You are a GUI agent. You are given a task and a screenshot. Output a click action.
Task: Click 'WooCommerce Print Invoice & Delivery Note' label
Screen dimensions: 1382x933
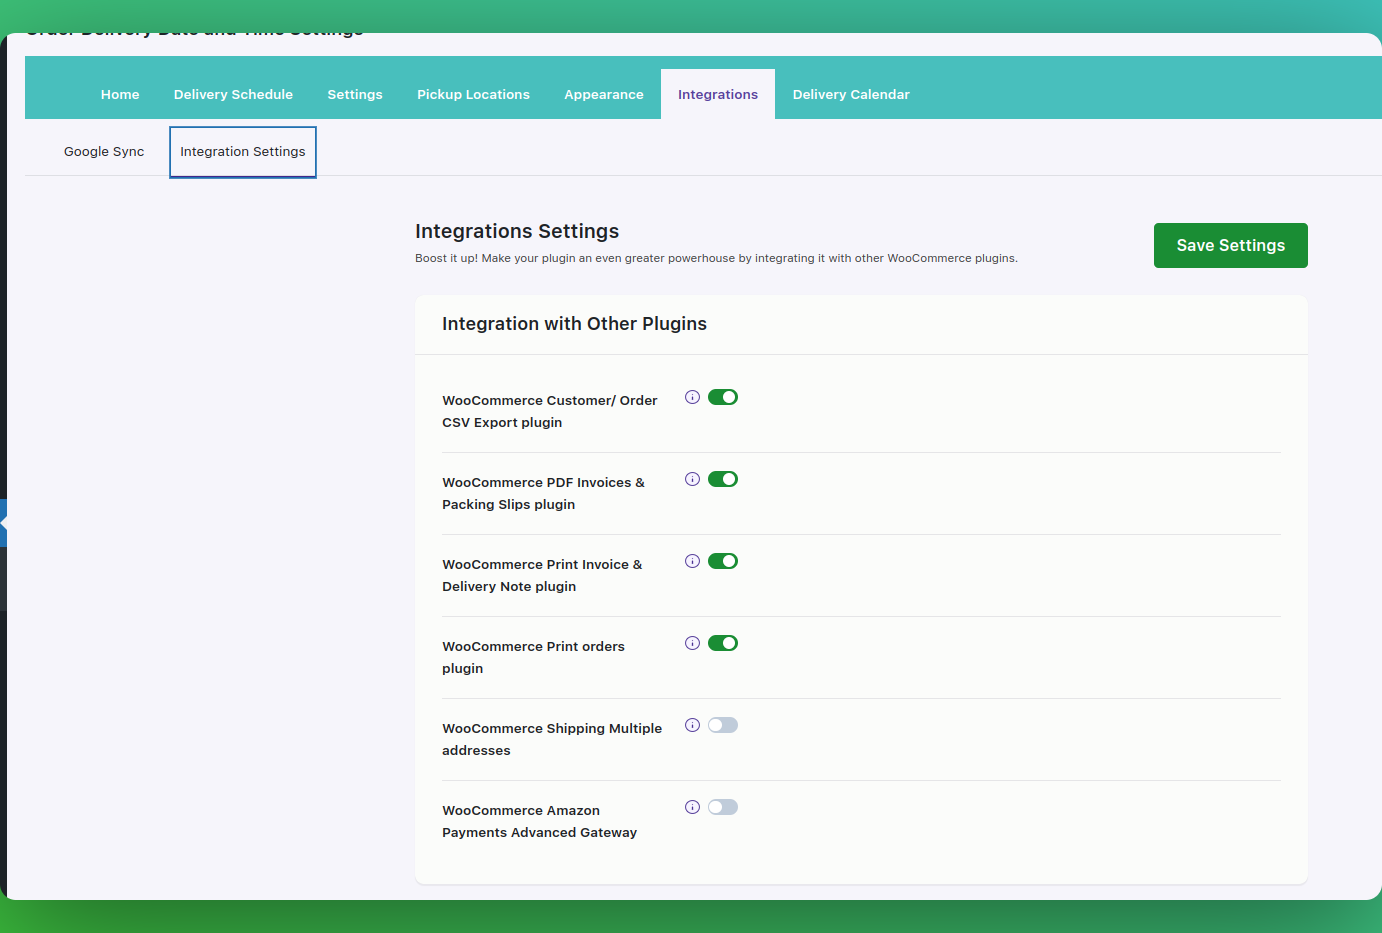pyautogui.click(x=542, y=575)
